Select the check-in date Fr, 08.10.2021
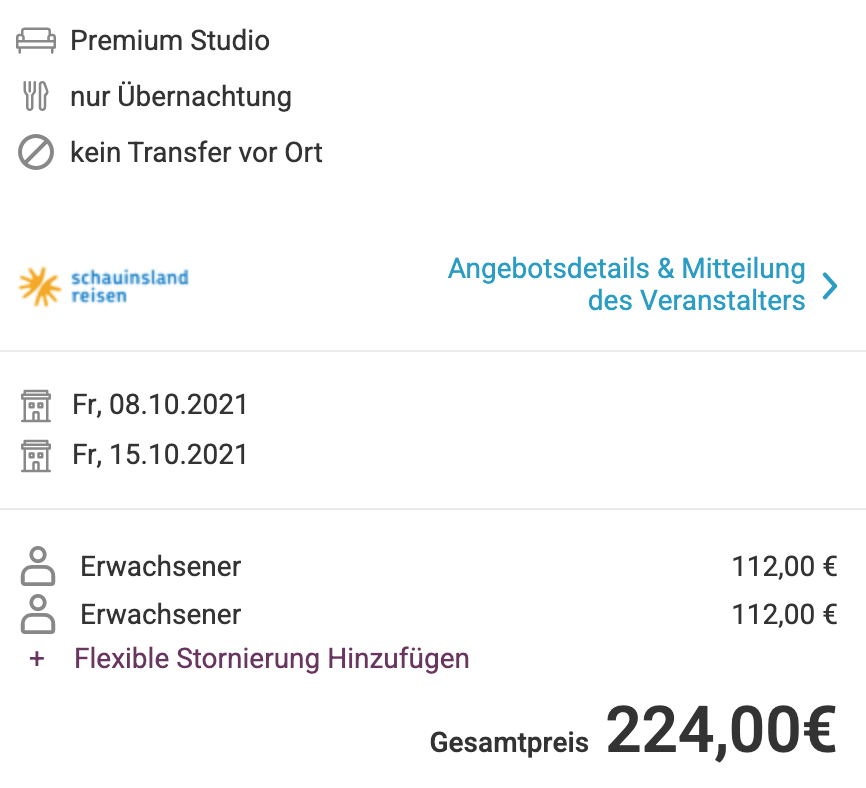Image resolution: width=866 pixels, height=788 pixels. click(x=160, y=405)
